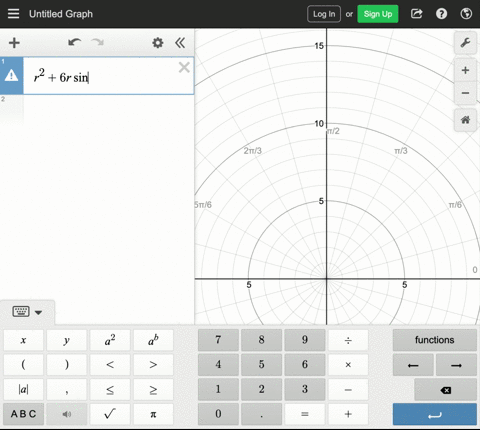
Task: Zoom out on the graph
Action: tap(465, 93)
